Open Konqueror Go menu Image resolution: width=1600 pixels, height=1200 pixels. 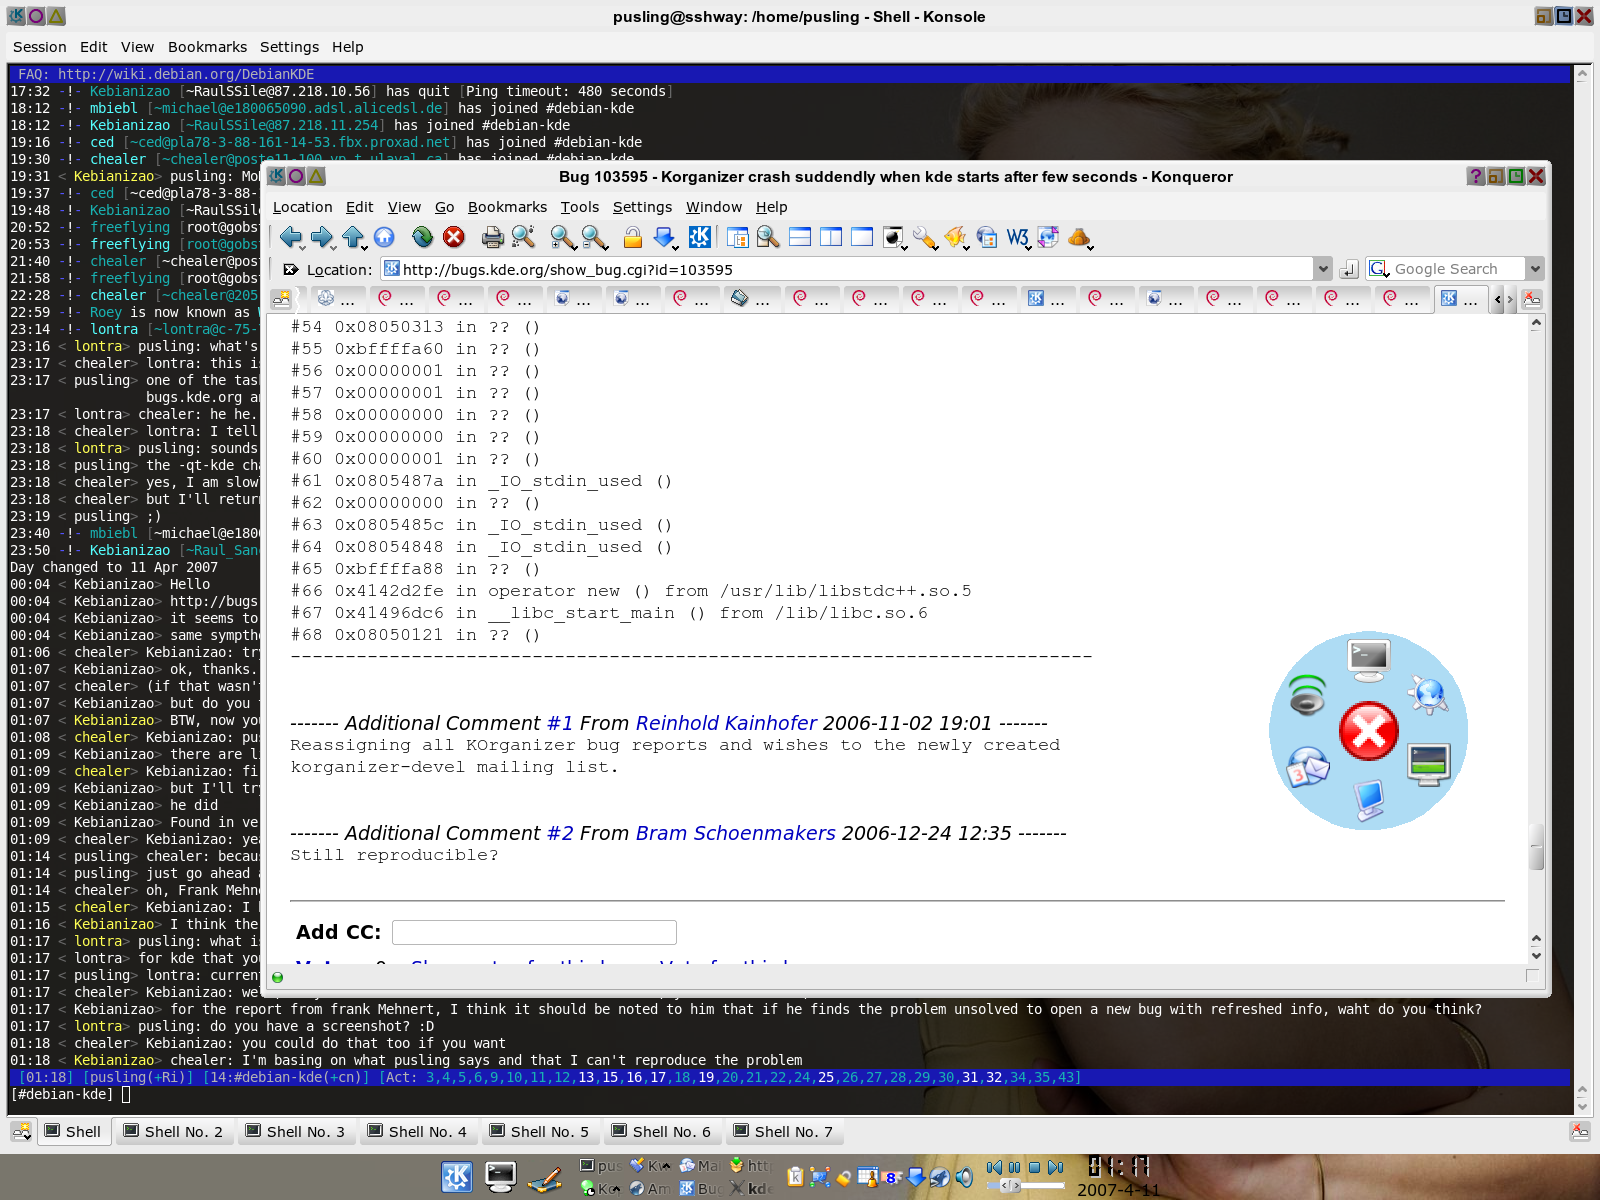[x=445, y=207]
